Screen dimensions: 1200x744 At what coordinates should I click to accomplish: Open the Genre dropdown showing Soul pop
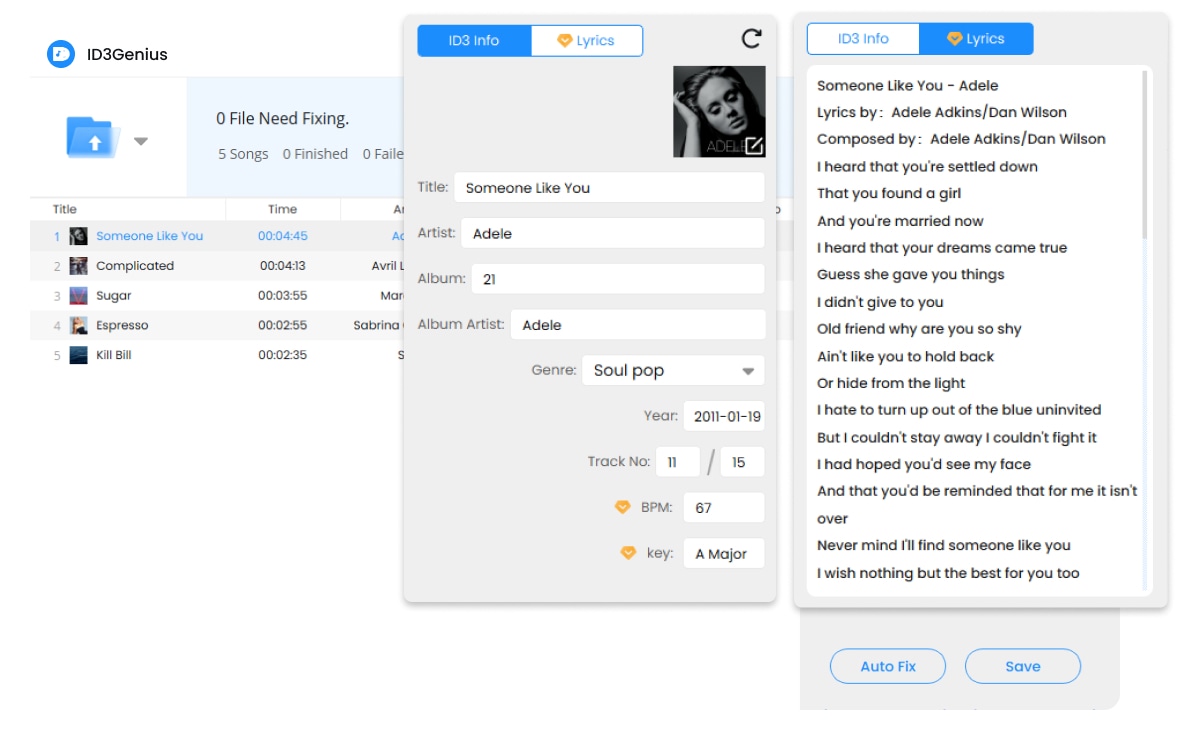[673, 370]
